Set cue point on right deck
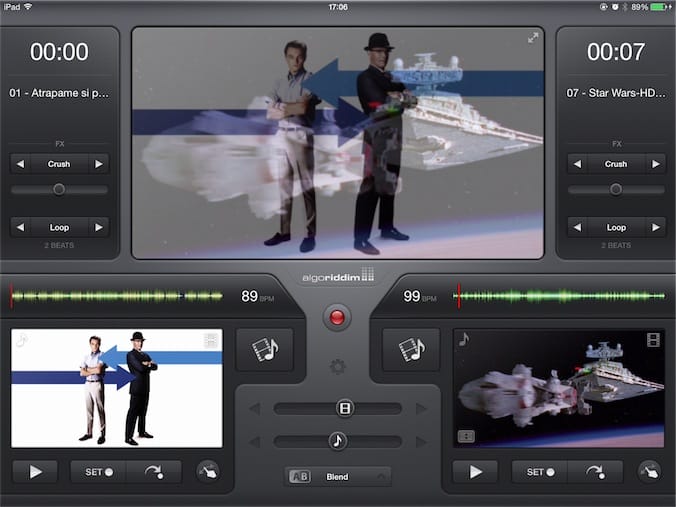 pos(538,472)
